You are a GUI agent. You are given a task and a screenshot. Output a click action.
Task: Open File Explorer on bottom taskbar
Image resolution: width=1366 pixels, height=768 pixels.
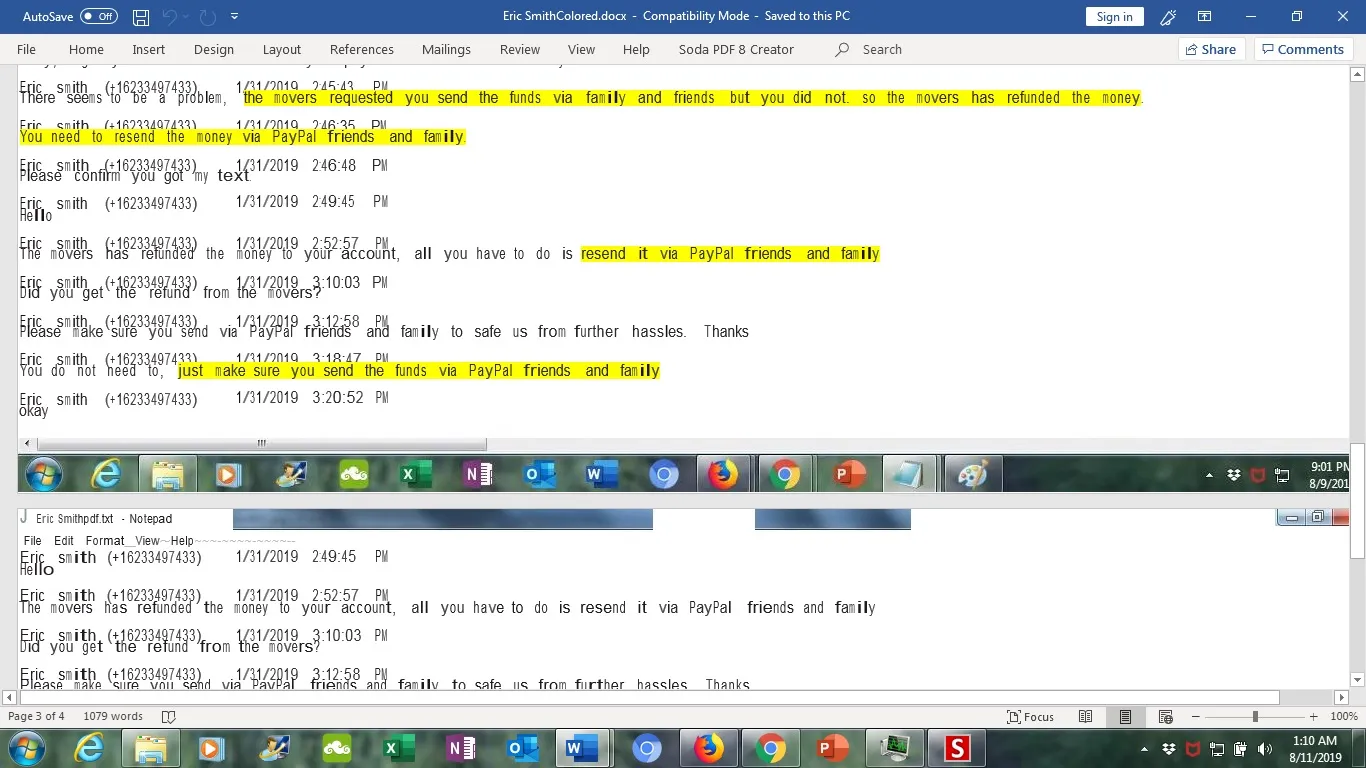click(x=151, y=747)
